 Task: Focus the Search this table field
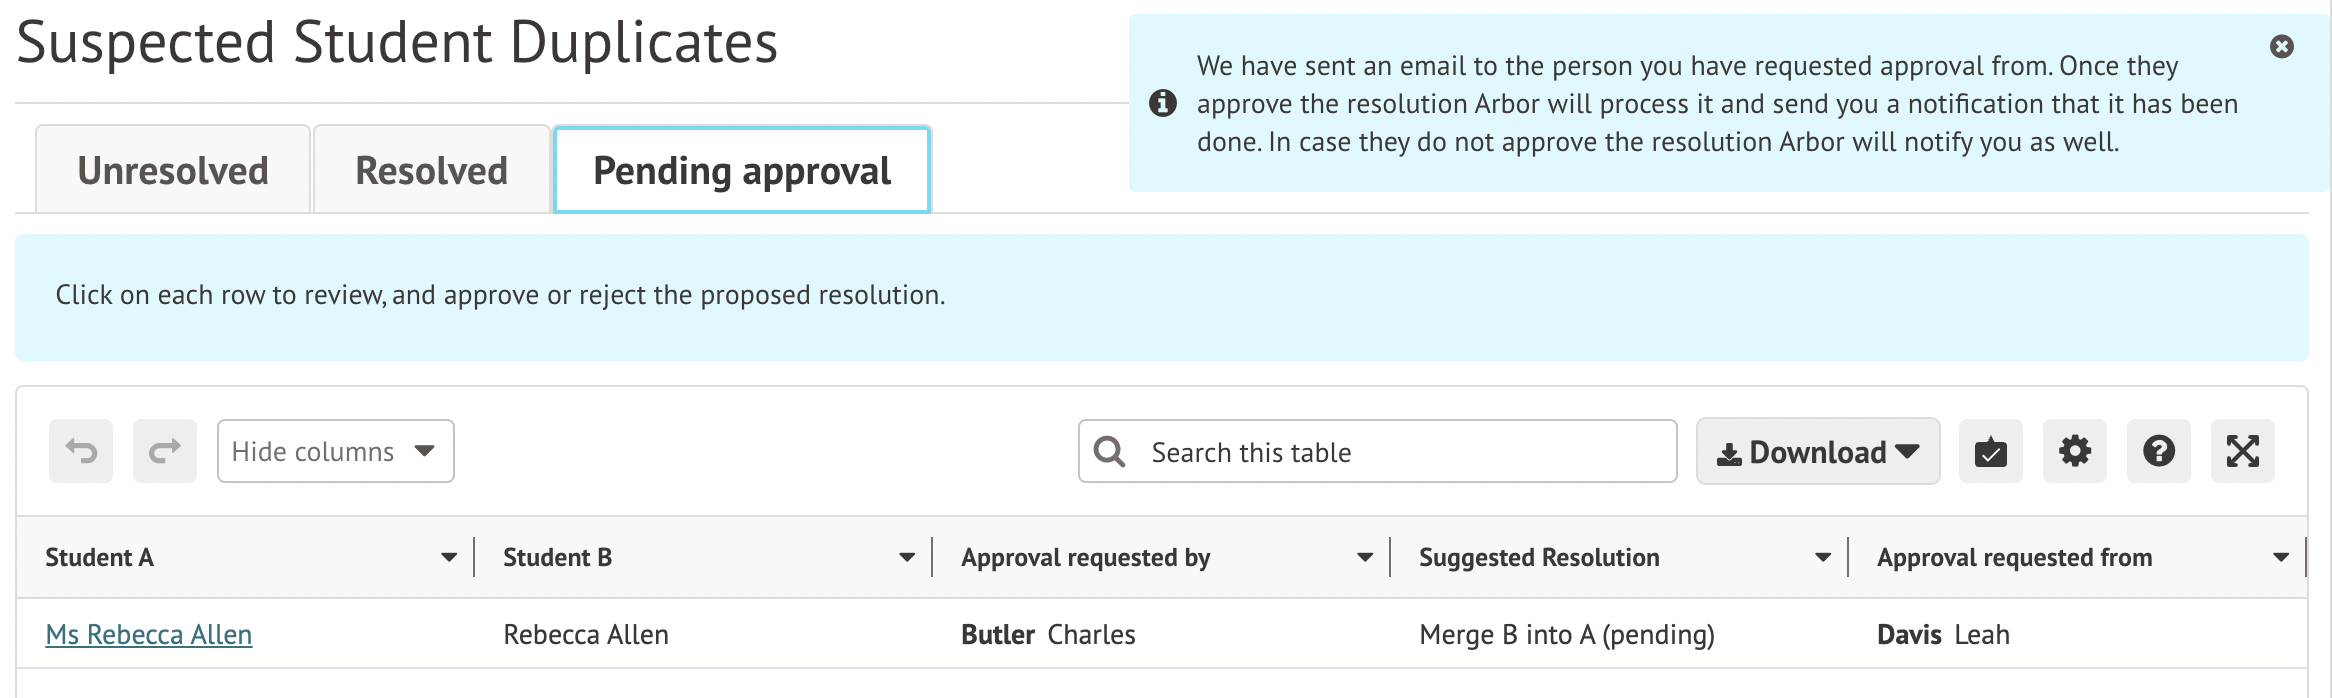1400,452
